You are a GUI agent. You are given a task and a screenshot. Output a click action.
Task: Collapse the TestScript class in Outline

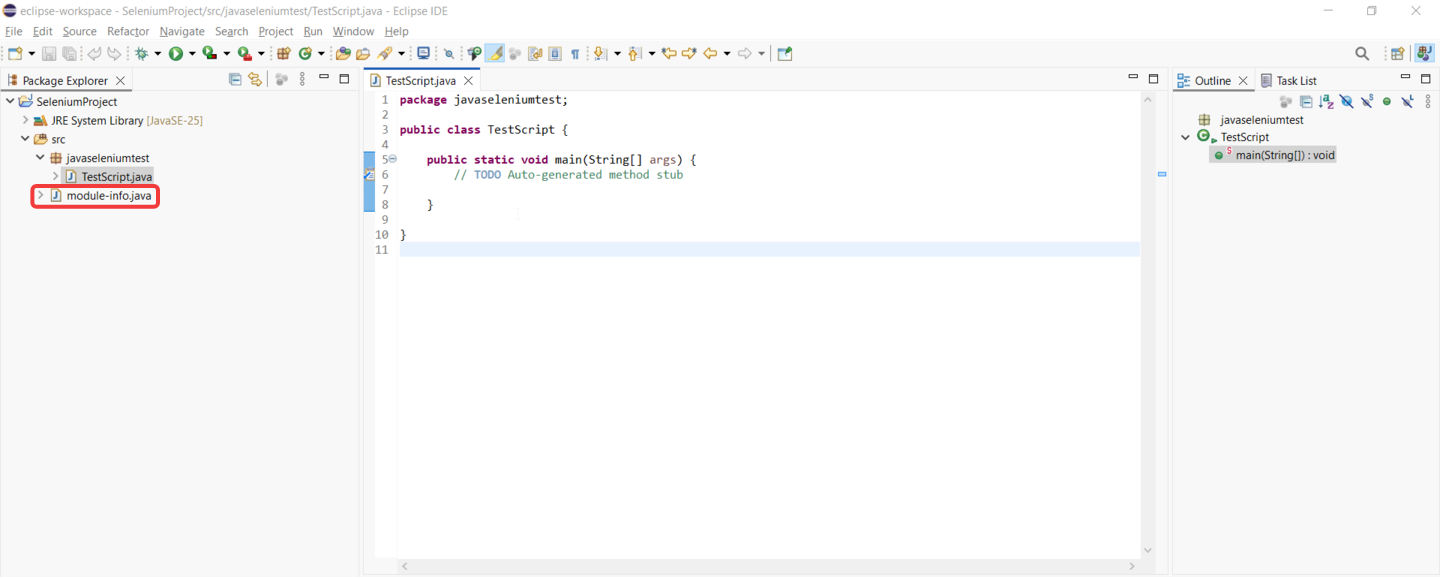tap(1186, 137)
